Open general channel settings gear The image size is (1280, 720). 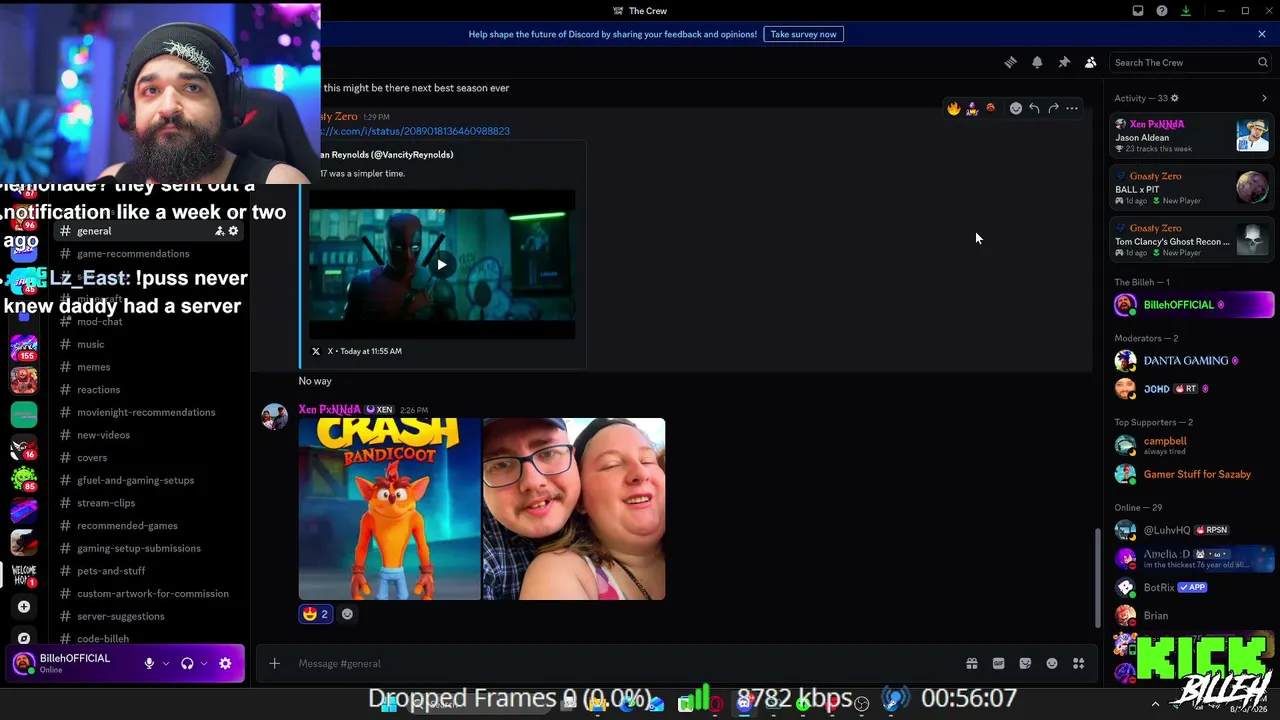234,231
